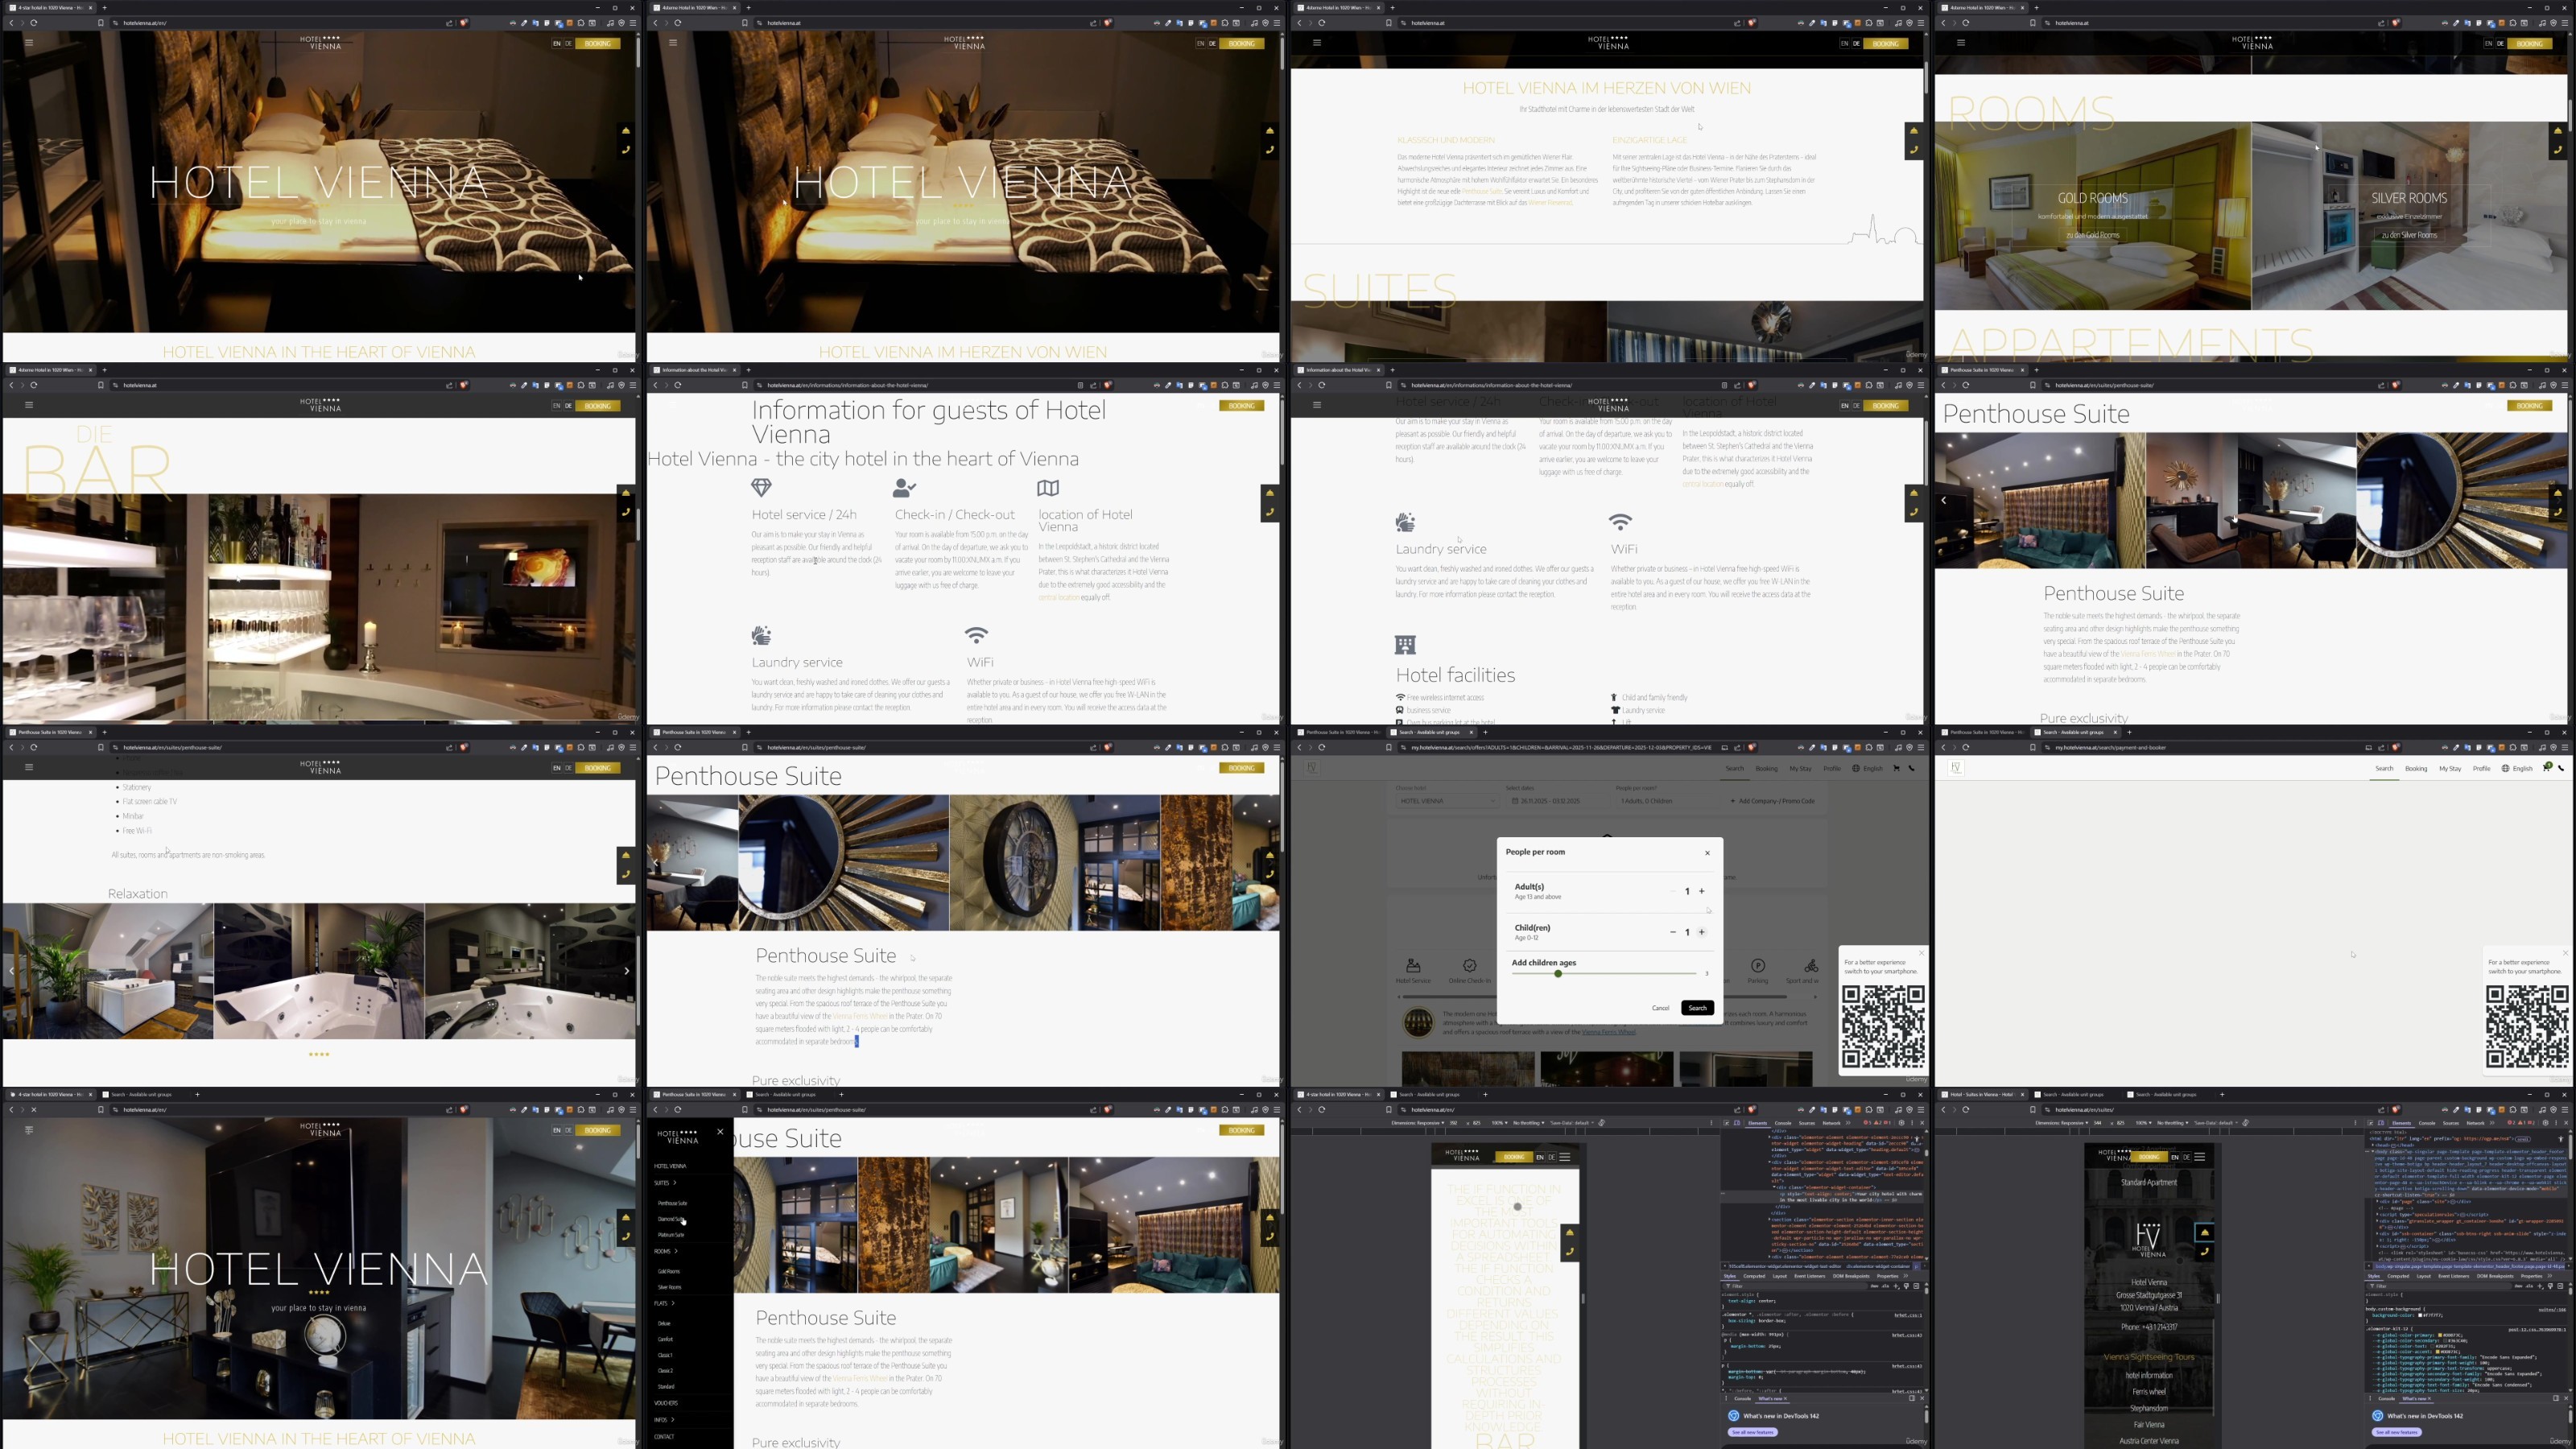Screen dimensions: 2576x1449
Task: Close the People per room dialog
Action: 1707,853
